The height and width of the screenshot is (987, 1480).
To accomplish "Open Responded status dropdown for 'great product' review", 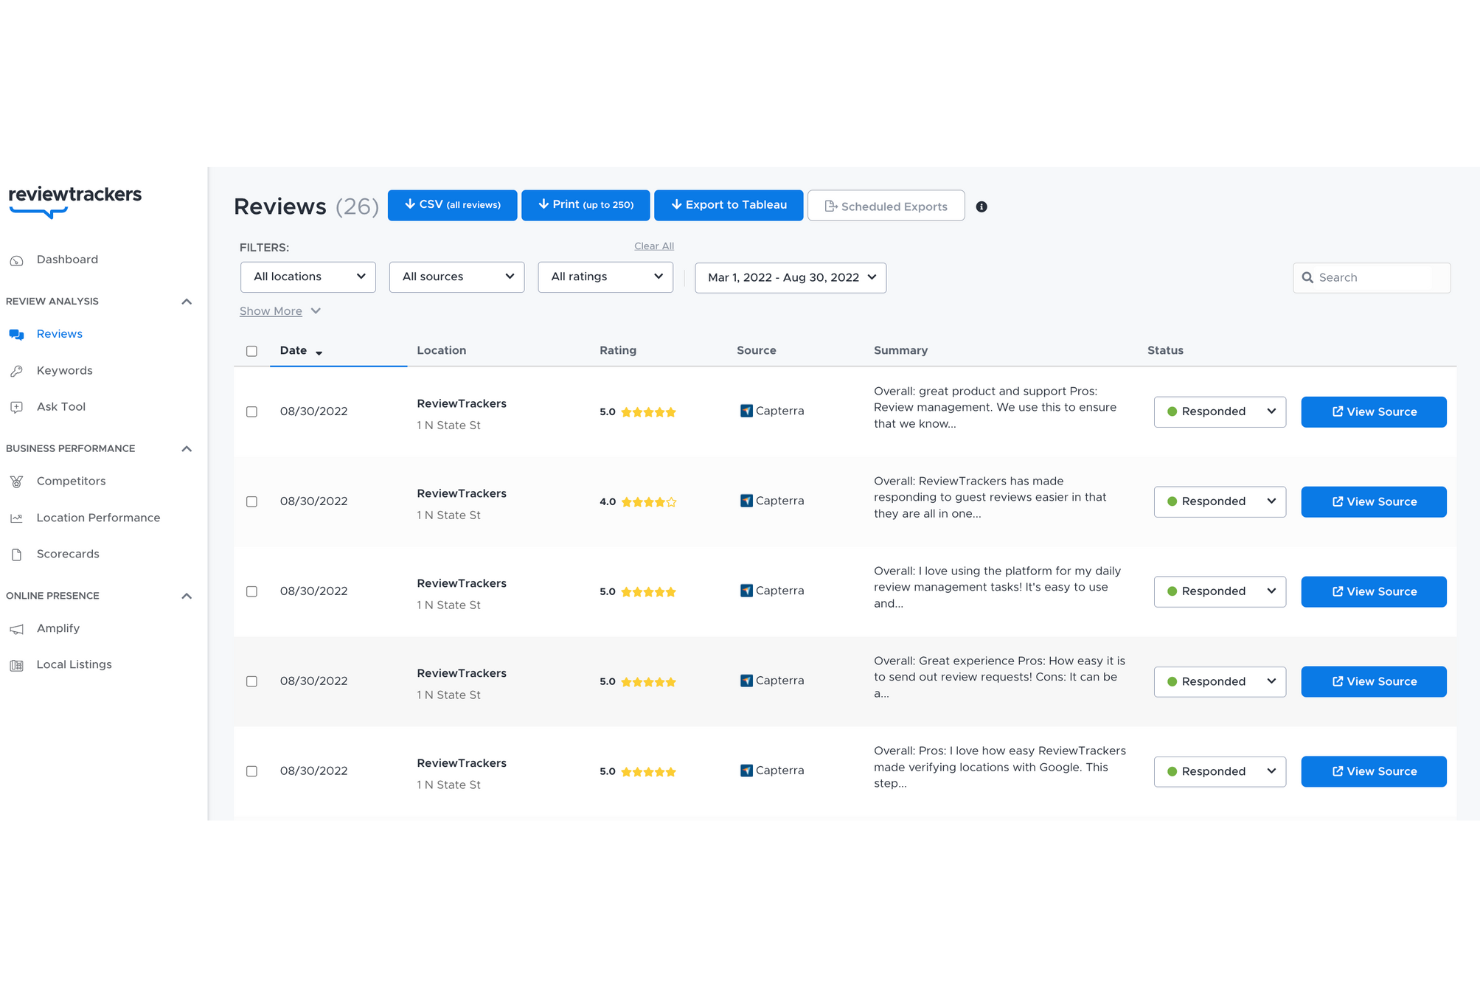I will [x=1220, y=412].
